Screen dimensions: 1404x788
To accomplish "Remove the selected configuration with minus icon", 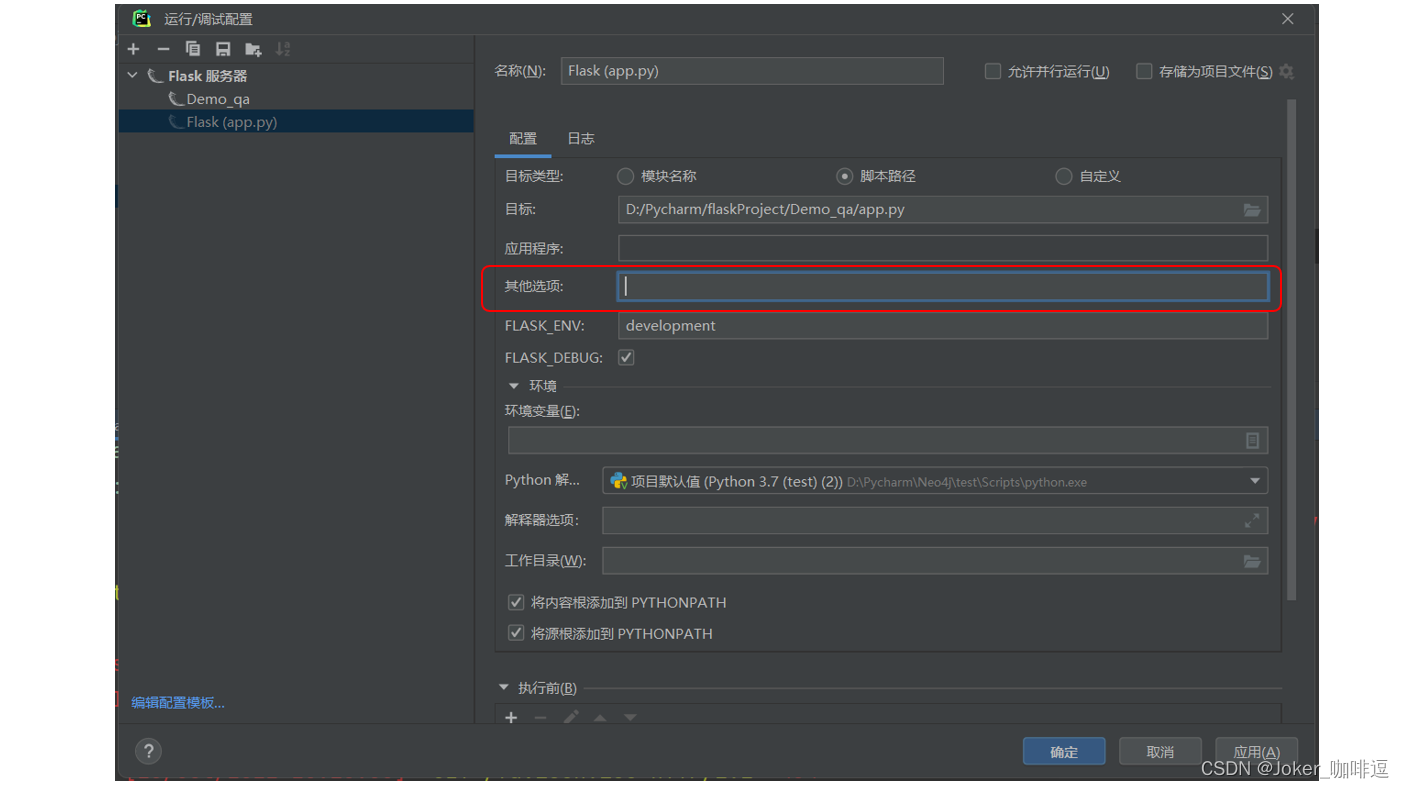I will click(163, 49).
